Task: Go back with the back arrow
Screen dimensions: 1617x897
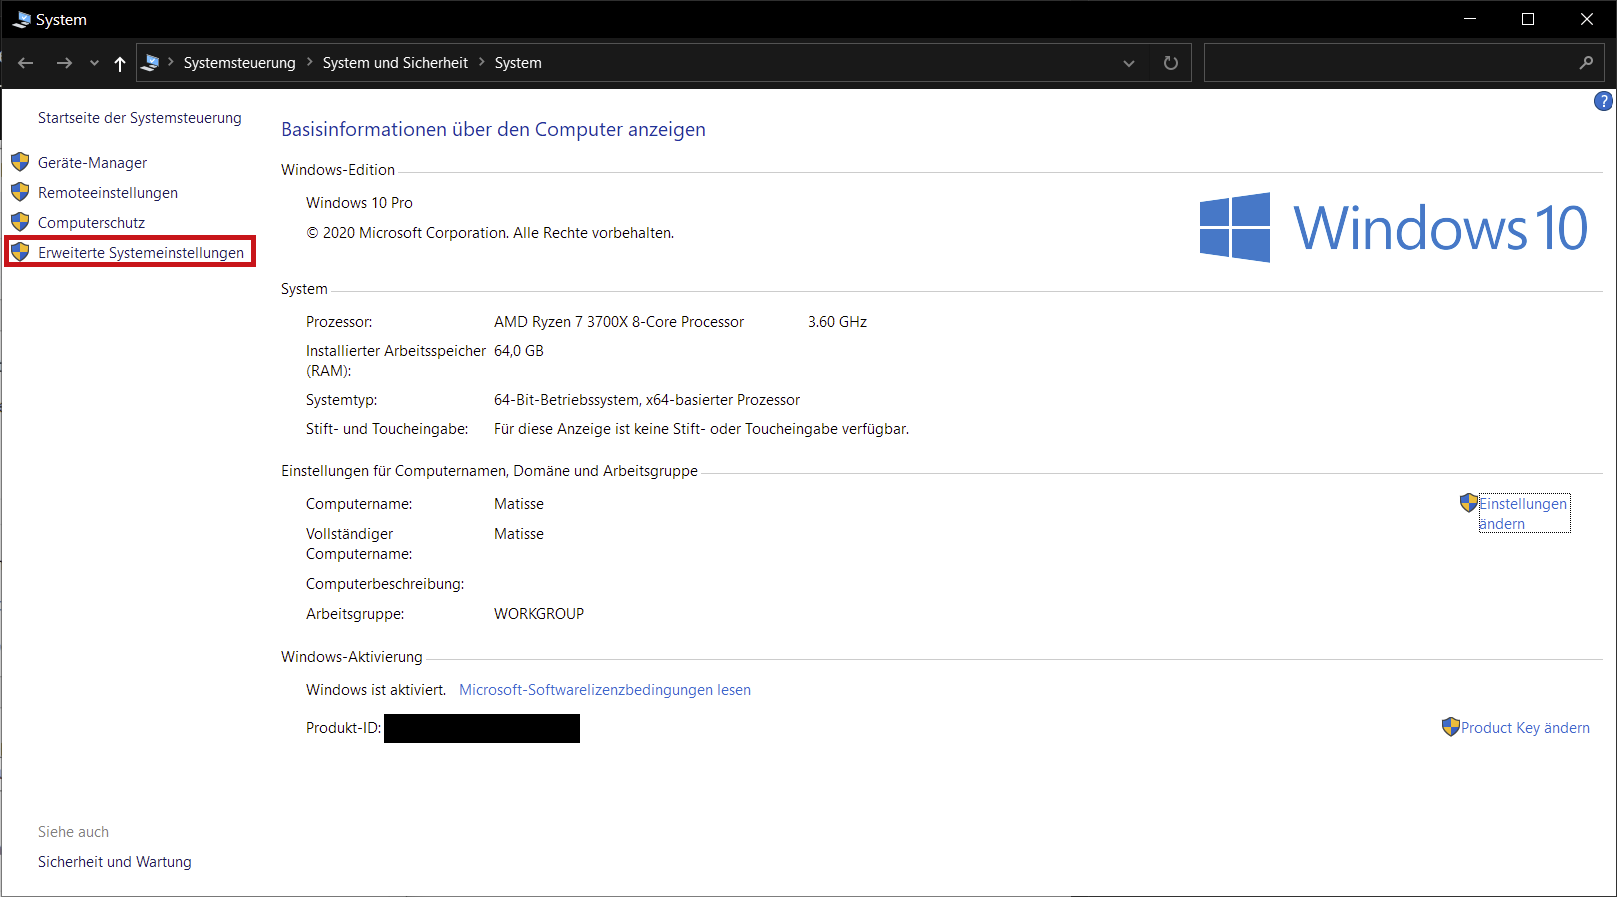Action: (26, 63)
